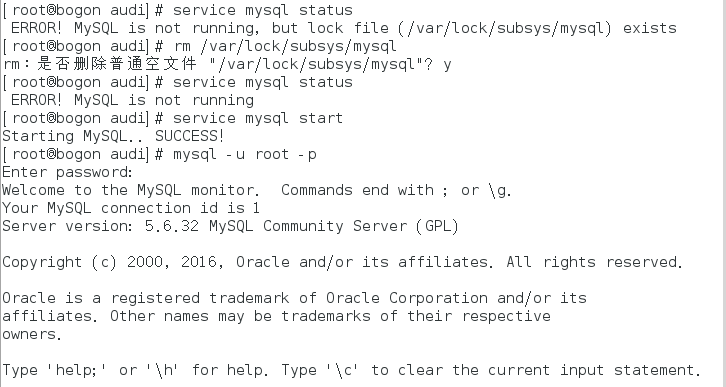This screenshot has height=387, width=726.
Task: Click 'Starting MySQL.. SUCCESS!' output line
Action: pos(113,136)
